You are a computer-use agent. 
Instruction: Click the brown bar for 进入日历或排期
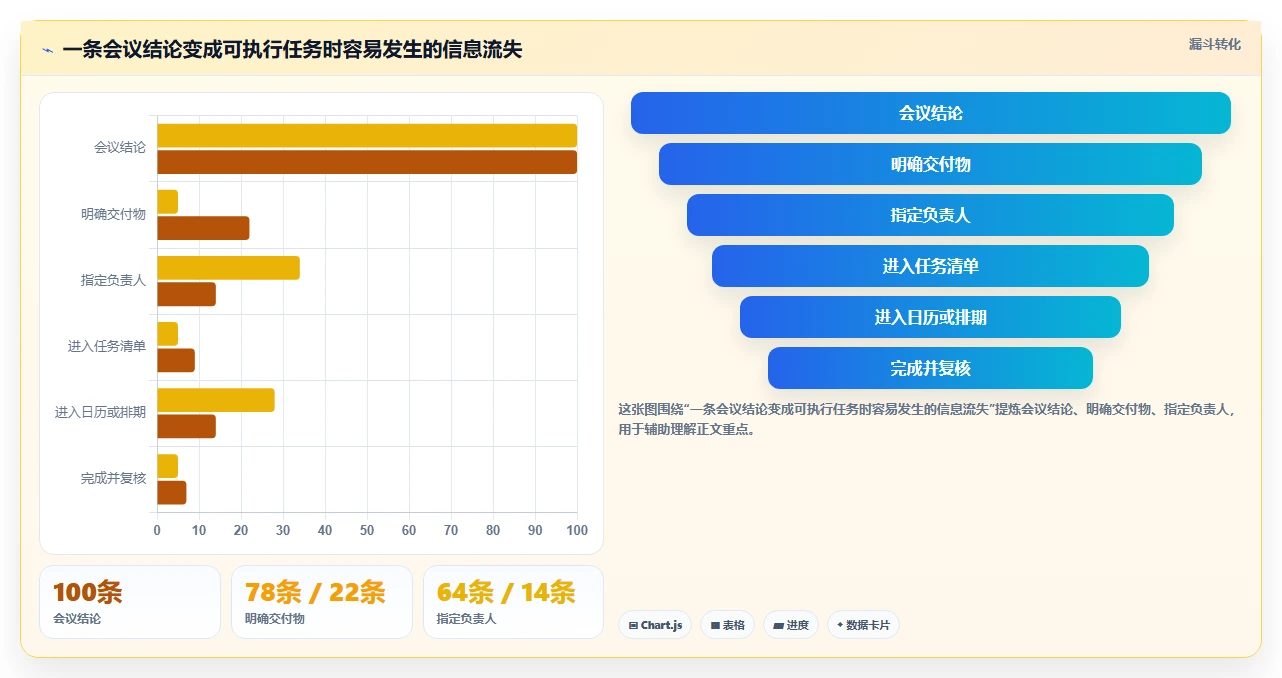click(x=186, y=426)
